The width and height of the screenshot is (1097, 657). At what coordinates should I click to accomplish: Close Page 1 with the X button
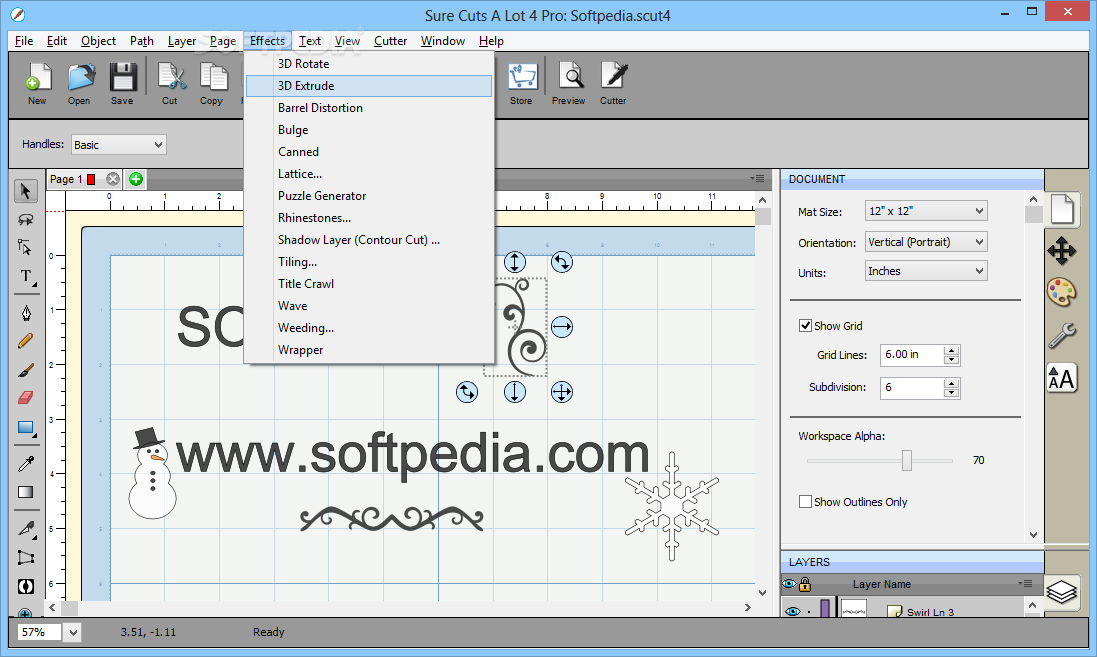pyautogui.click(x=113, y=179)
